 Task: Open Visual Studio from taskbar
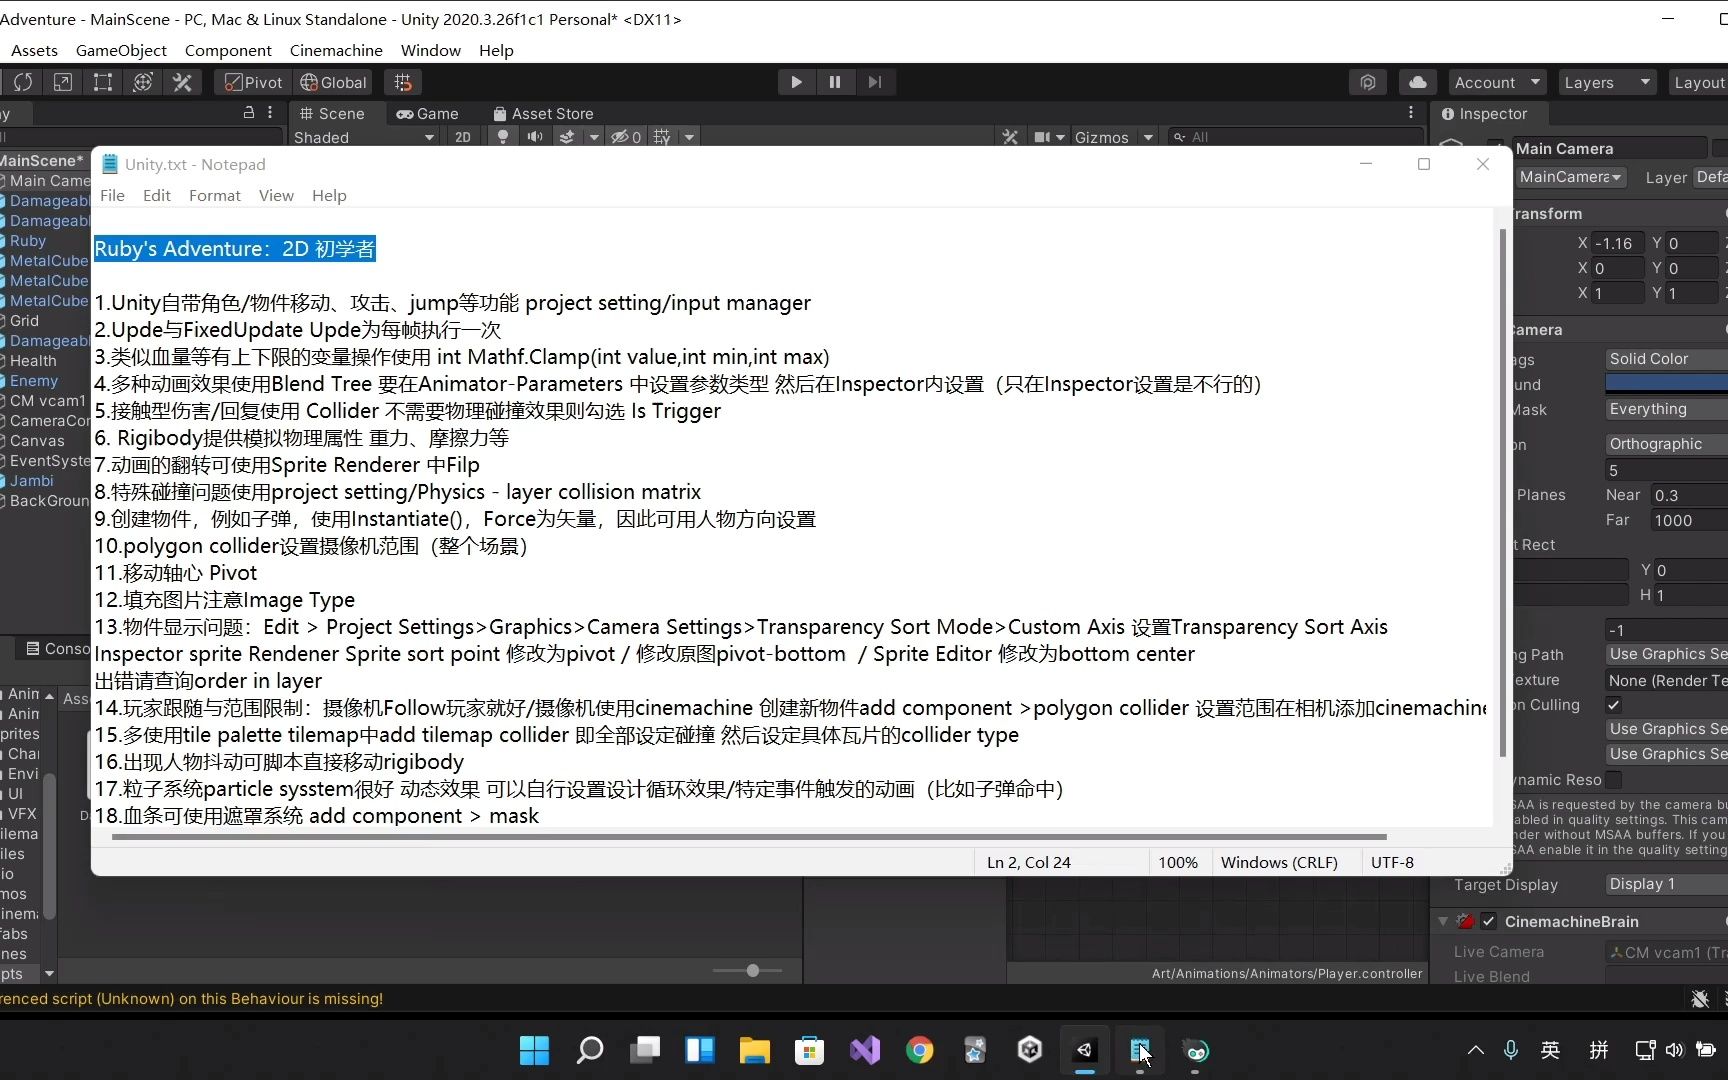[x=865, y=1050]
